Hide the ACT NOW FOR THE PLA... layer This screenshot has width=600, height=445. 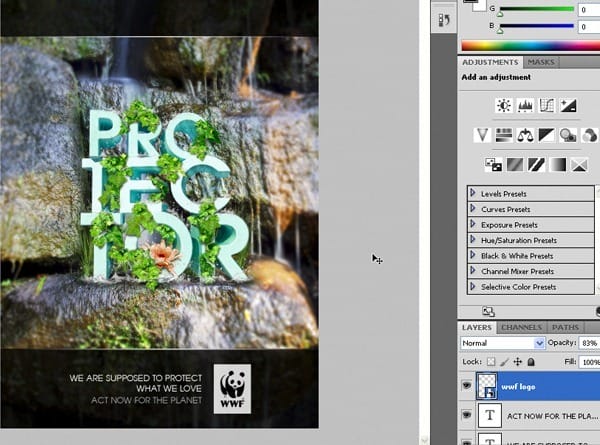(466, 414)
